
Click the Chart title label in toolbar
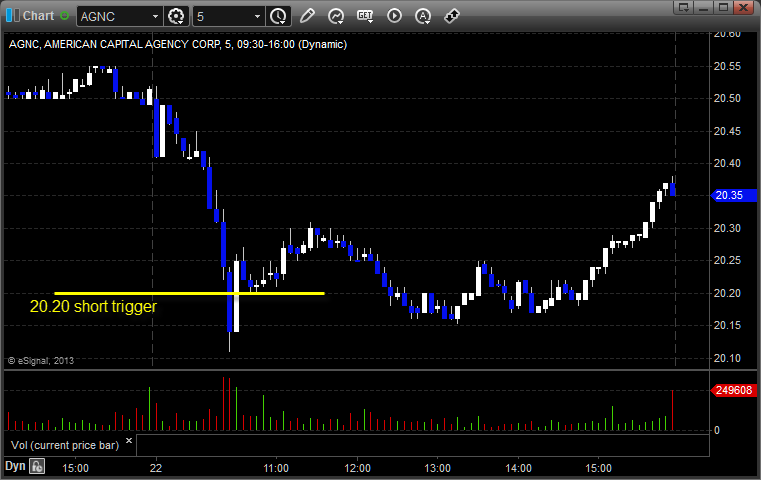38,16
